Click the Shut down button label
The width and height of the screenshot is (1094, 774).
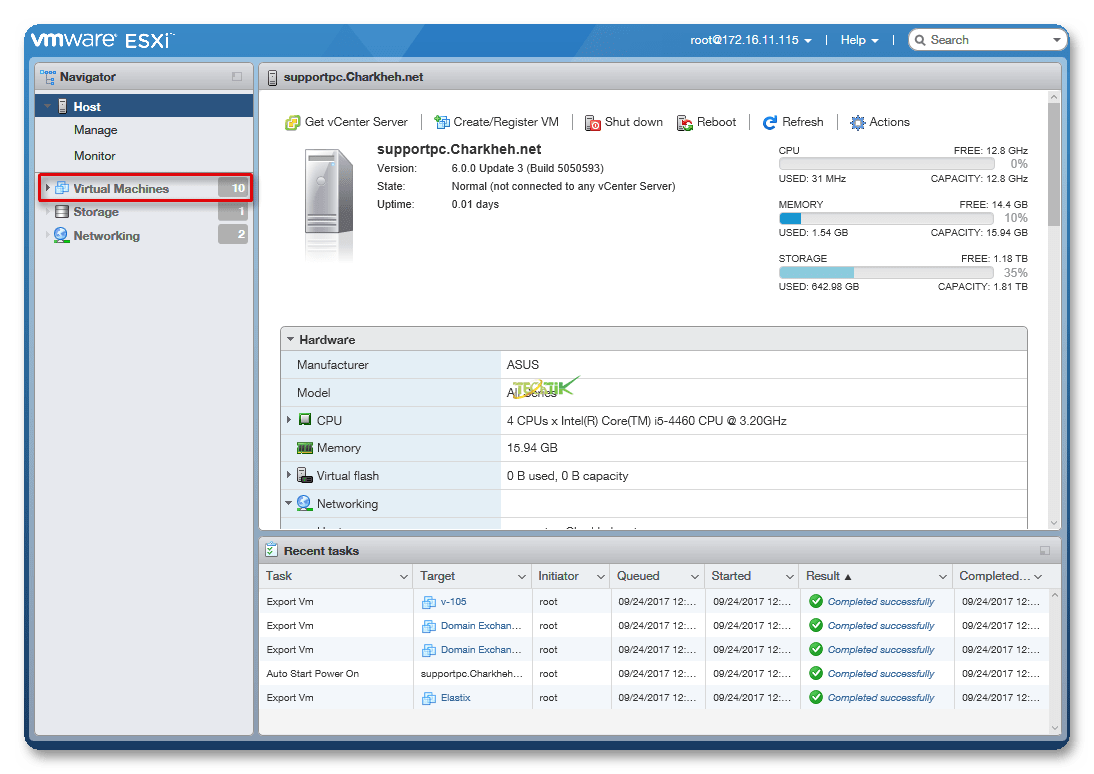click(x=634, y=122)
